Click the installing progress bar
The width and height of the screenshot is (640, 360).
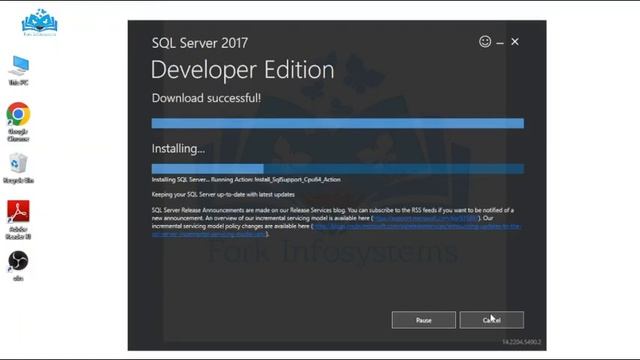[338, 169]
